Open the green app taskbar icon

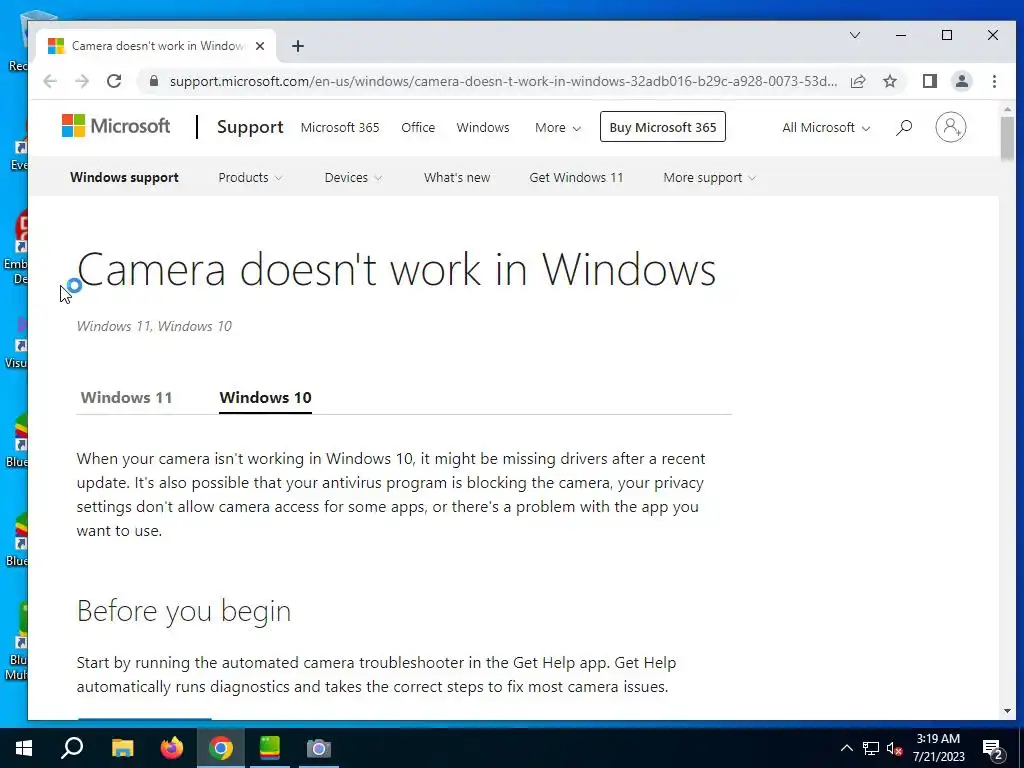pos(270,748)
